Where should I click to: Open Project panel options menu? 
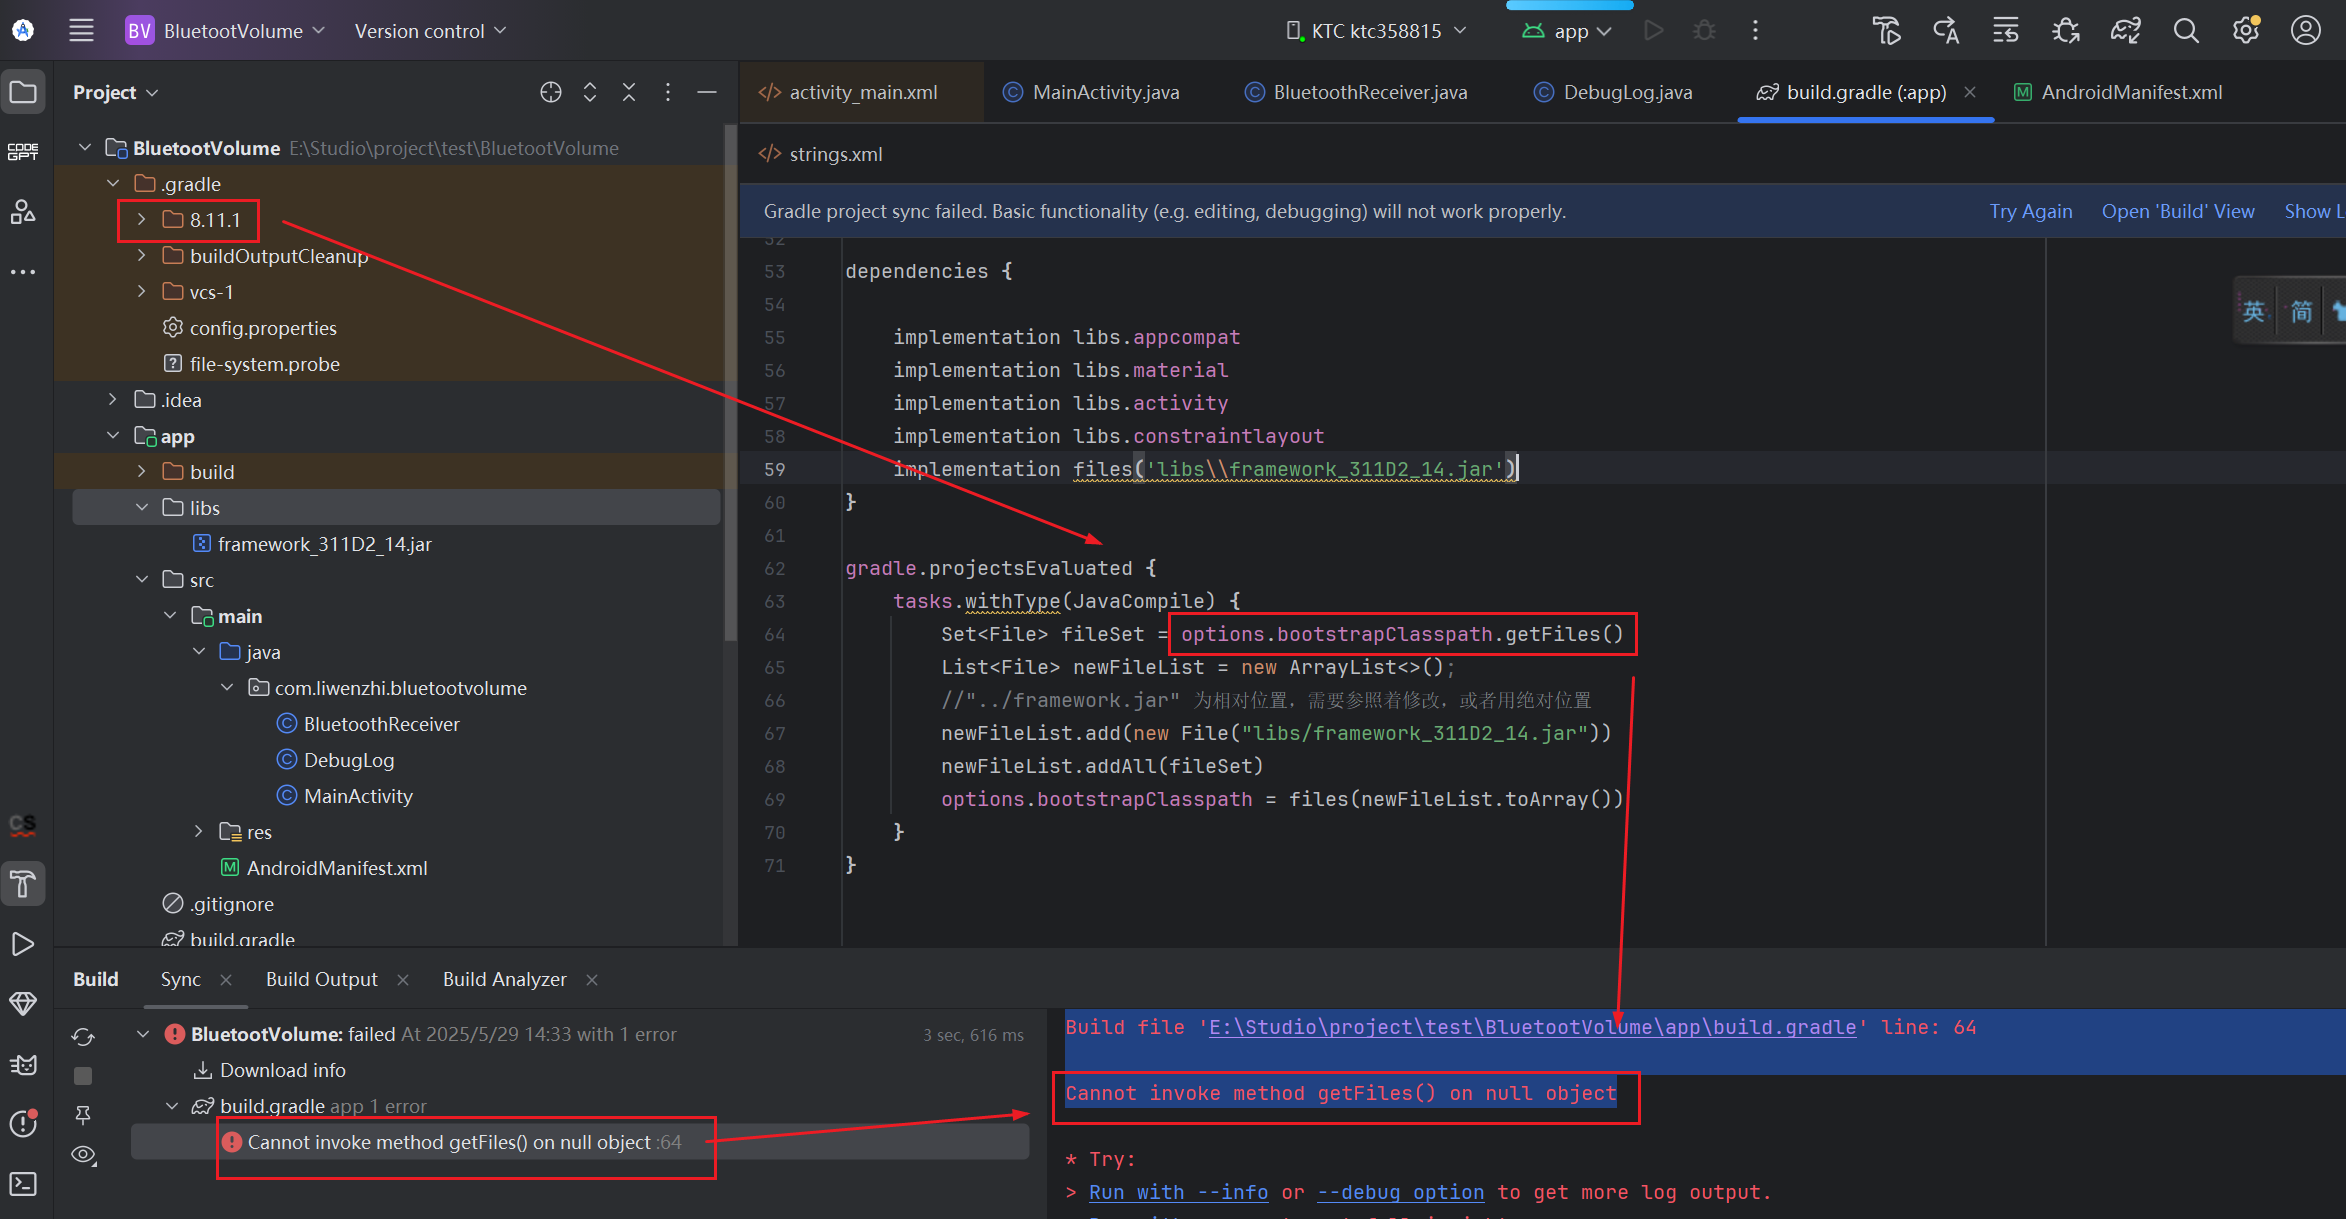pyautogui.click(x=668, y=92)
